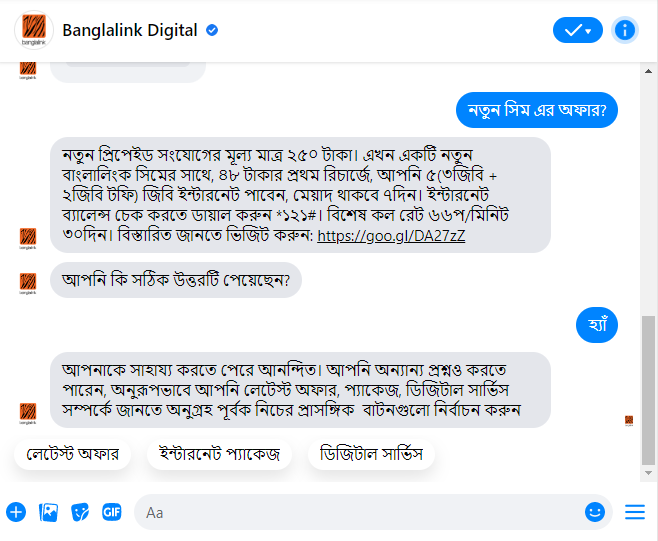Open the GIF picker
Viewport: 658px width, 541px height.
coord(112,512)
